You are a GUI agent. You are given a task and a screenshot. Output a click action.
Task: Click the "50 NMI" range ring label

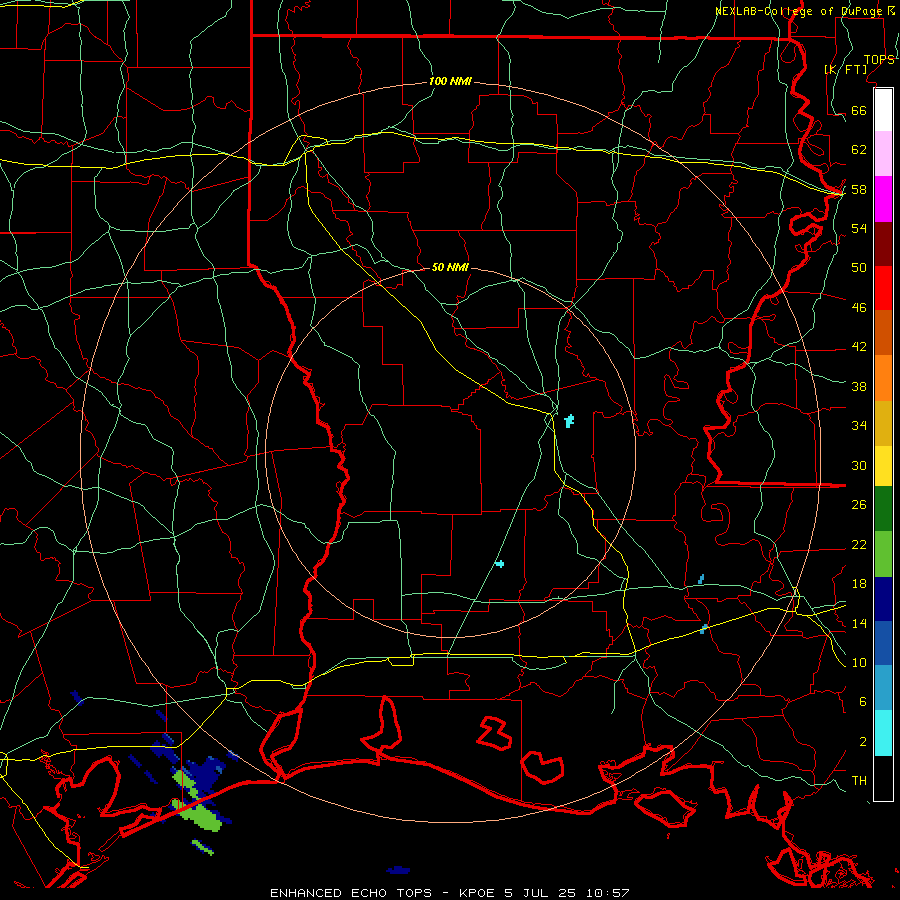(450, 267)
